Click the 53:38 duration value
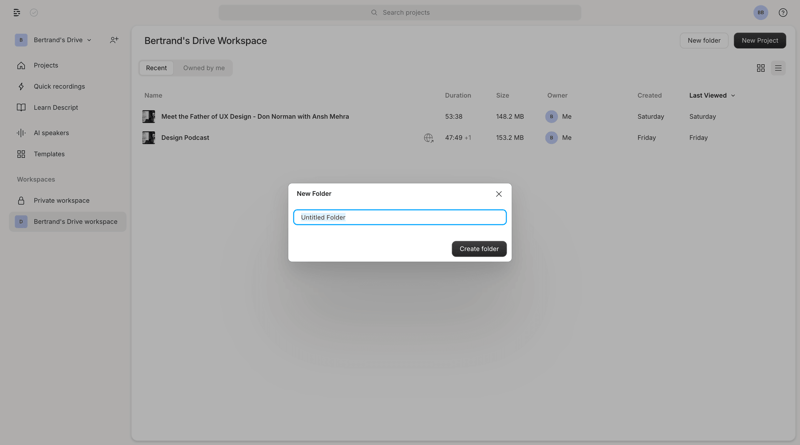This screenshot has height=445, width=800. (454, 116)
